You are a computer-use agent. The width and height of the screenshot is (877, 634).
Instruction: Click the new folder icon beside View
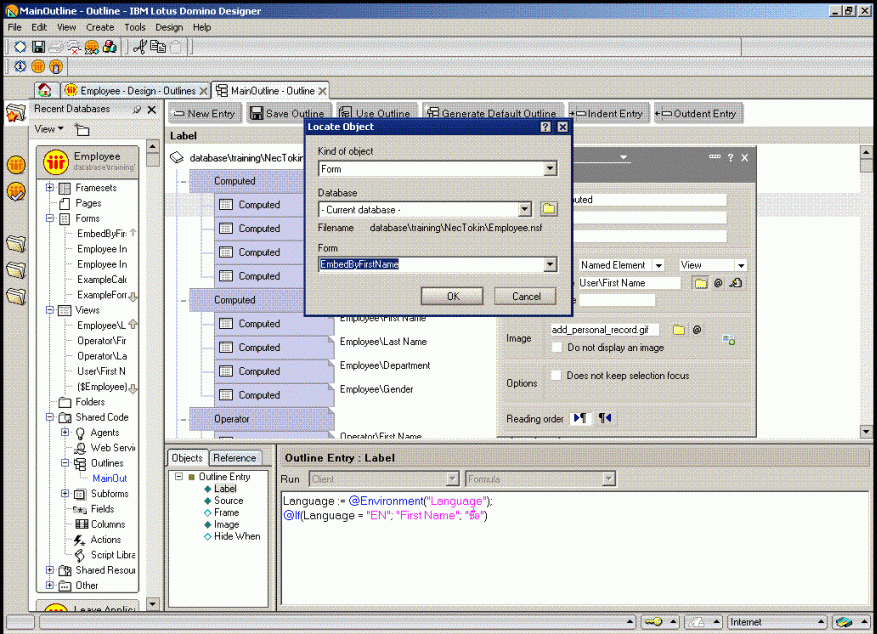pyautogui.click(x=82, y=130)
